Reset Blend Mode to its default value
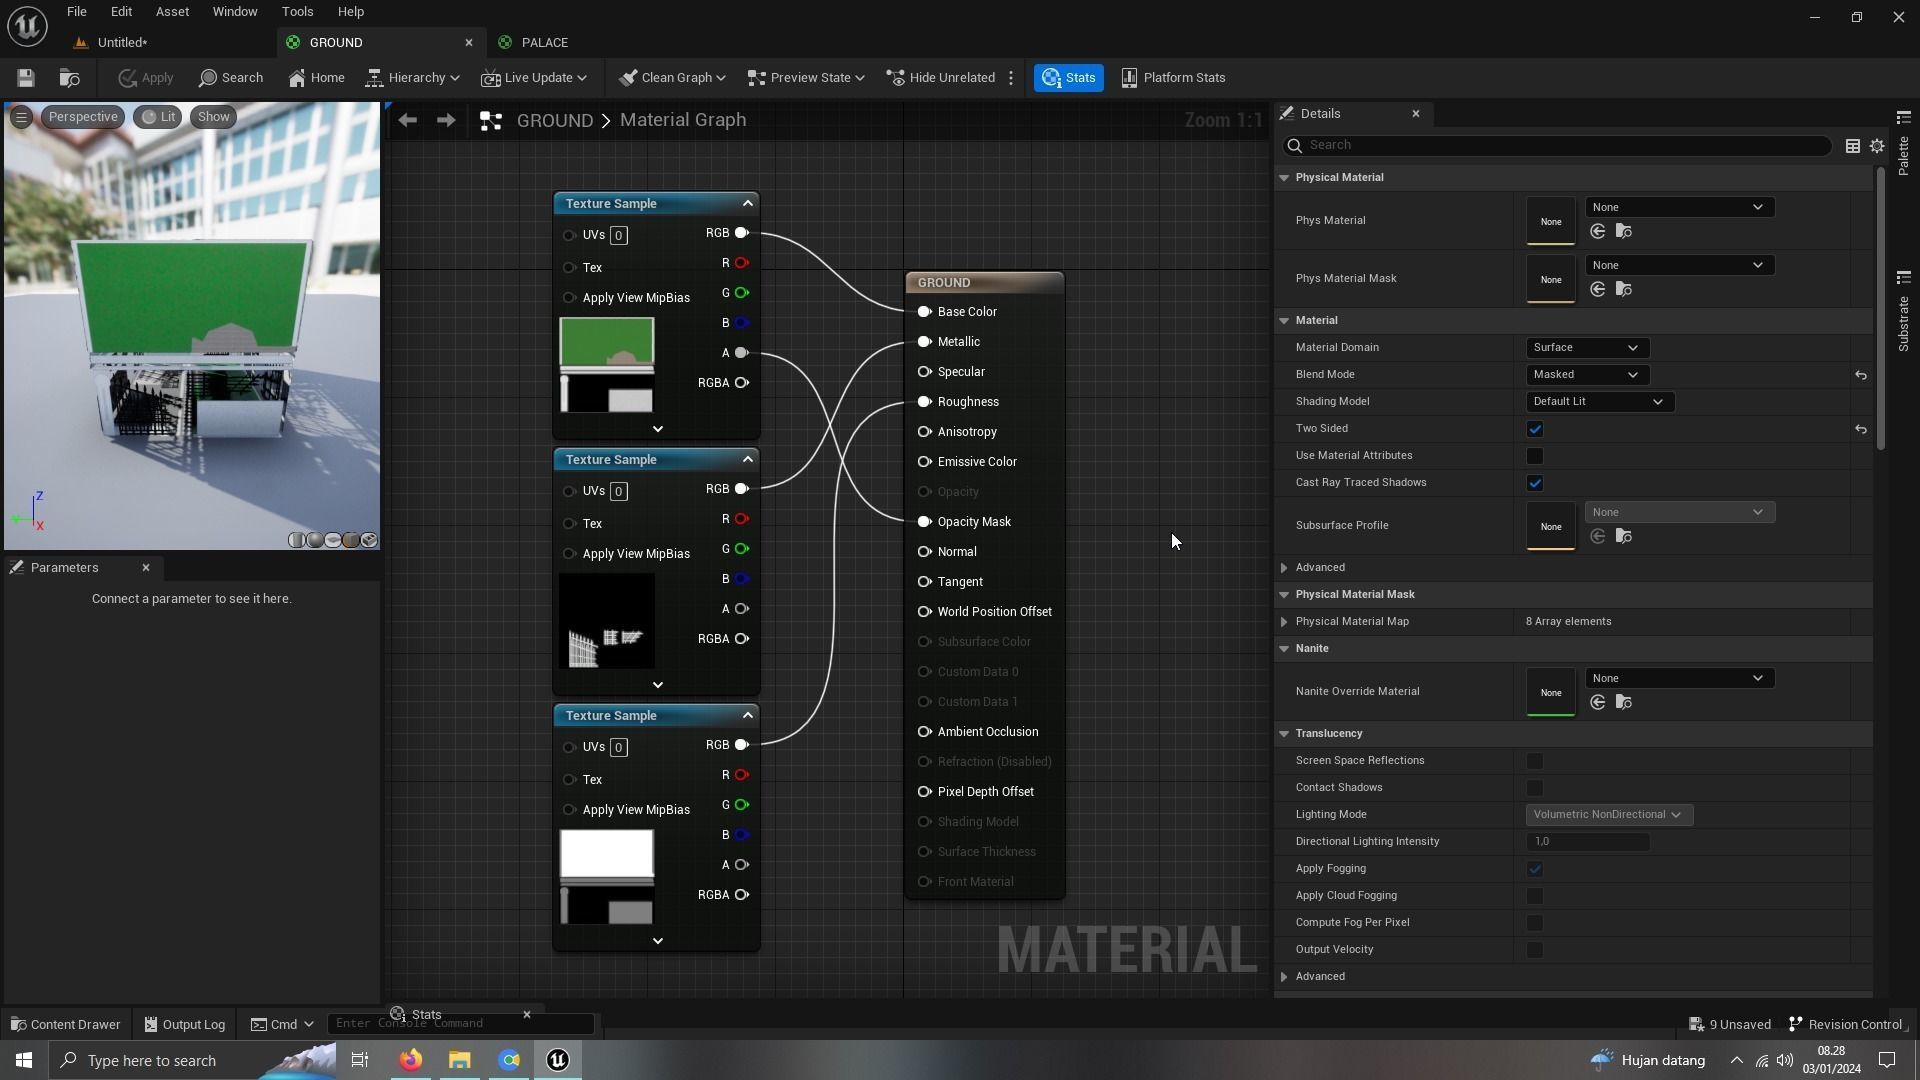This screenshot has width=1920, height=1080. click(x=1861, y=375)
